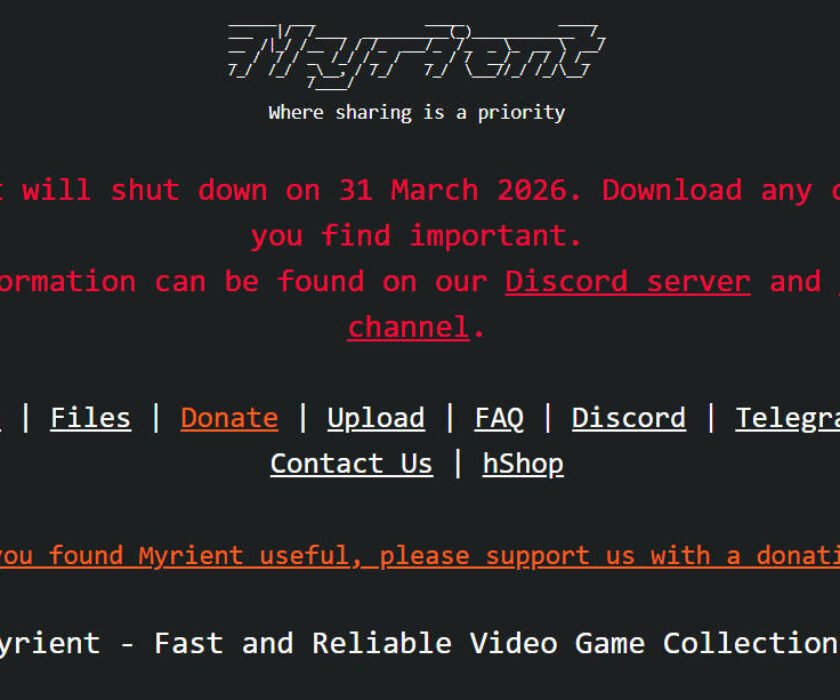
Task: Click the 'can be found on our' text
Action: pyautogui.click(x=321, y=282)
